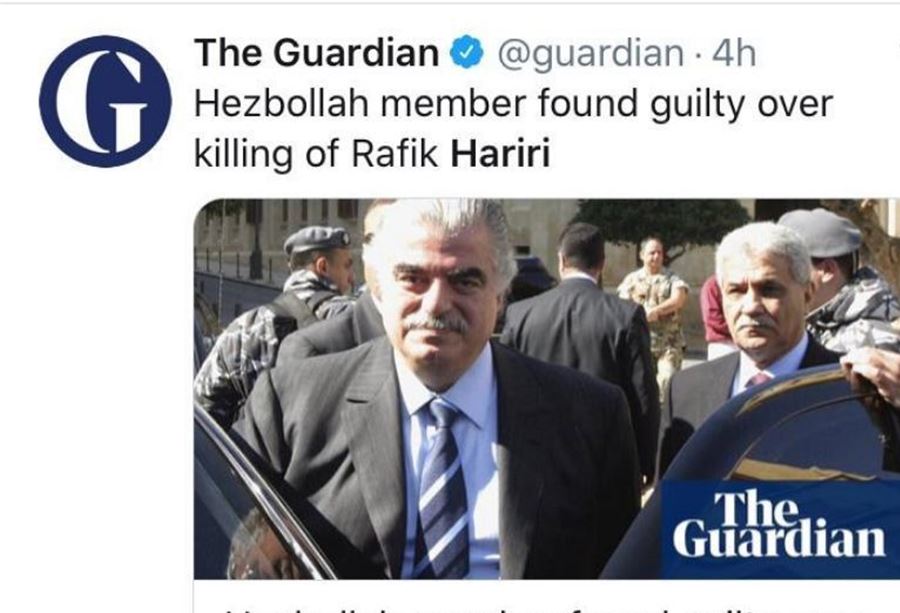Click tweet text line starting with Hezbollah

(x=513, y=104)
